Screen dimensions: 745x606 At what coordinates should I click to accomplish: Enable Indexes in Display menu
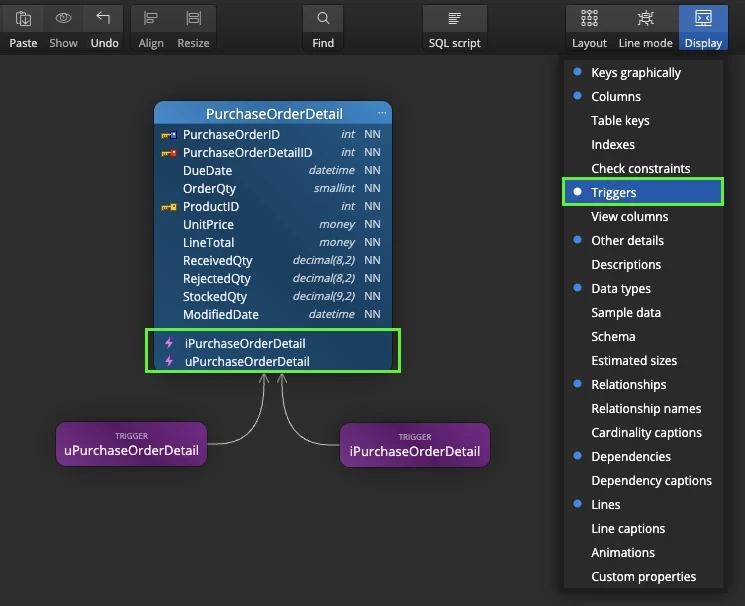(x=643, y=144)
